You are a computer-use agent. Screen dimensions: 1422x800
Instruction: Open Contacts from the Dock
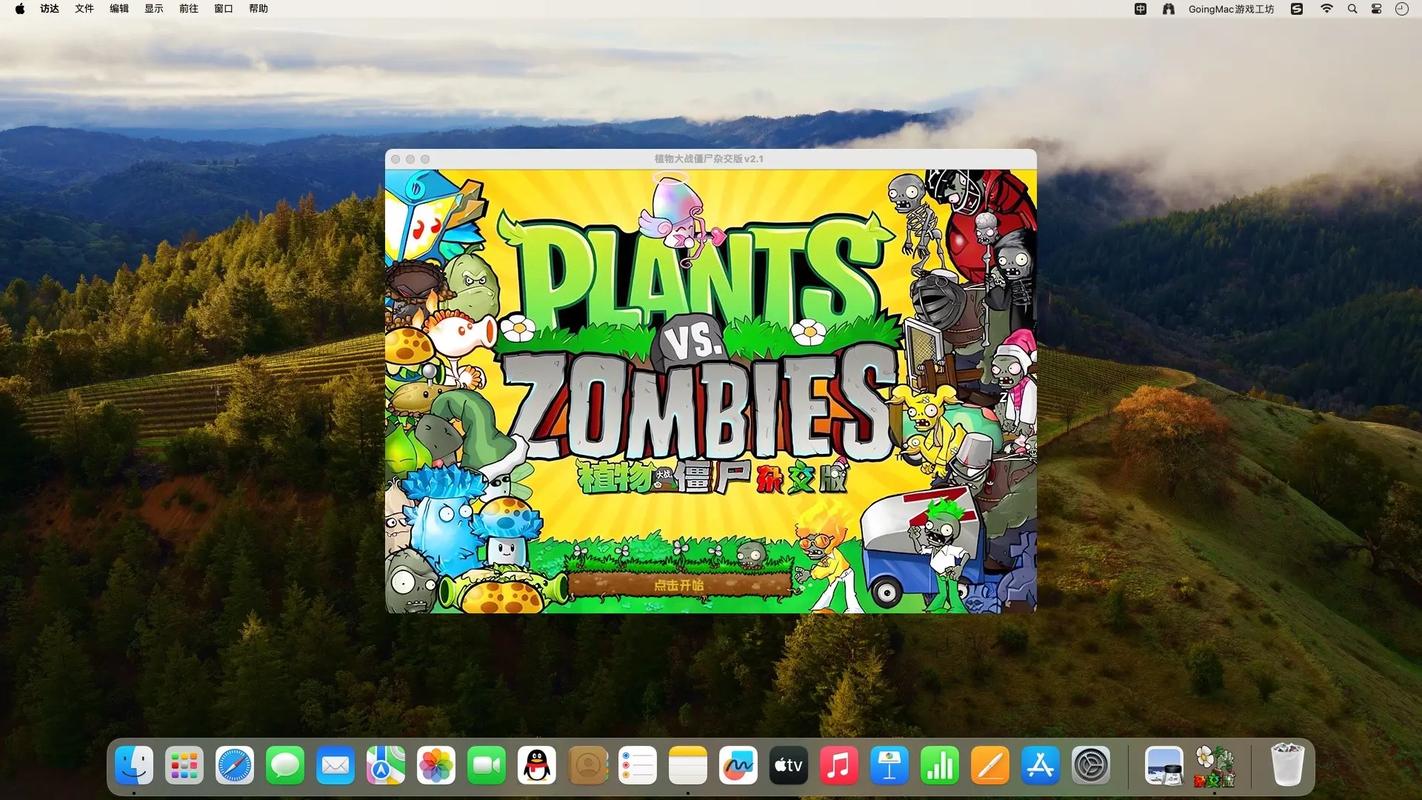click(x=587, y=766)
